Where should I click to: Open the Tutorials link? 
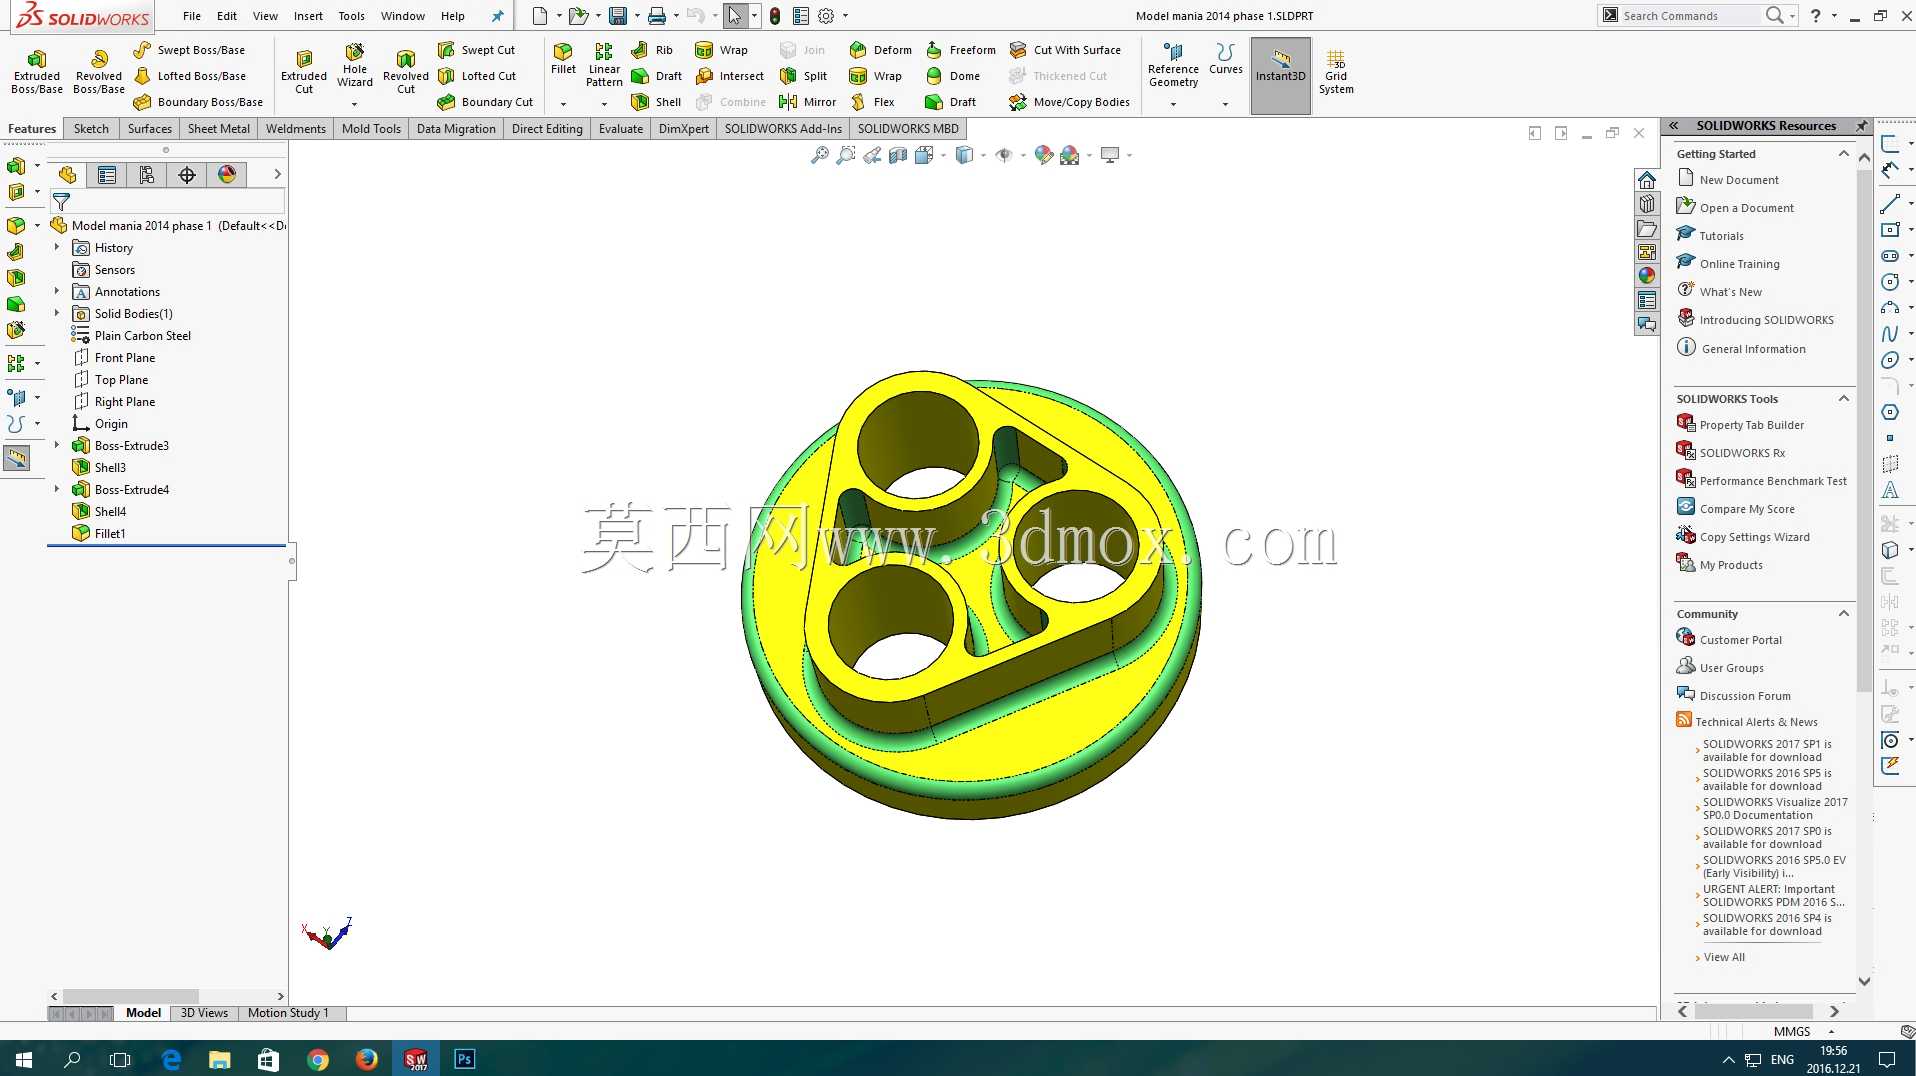(x=1721, y=236)
